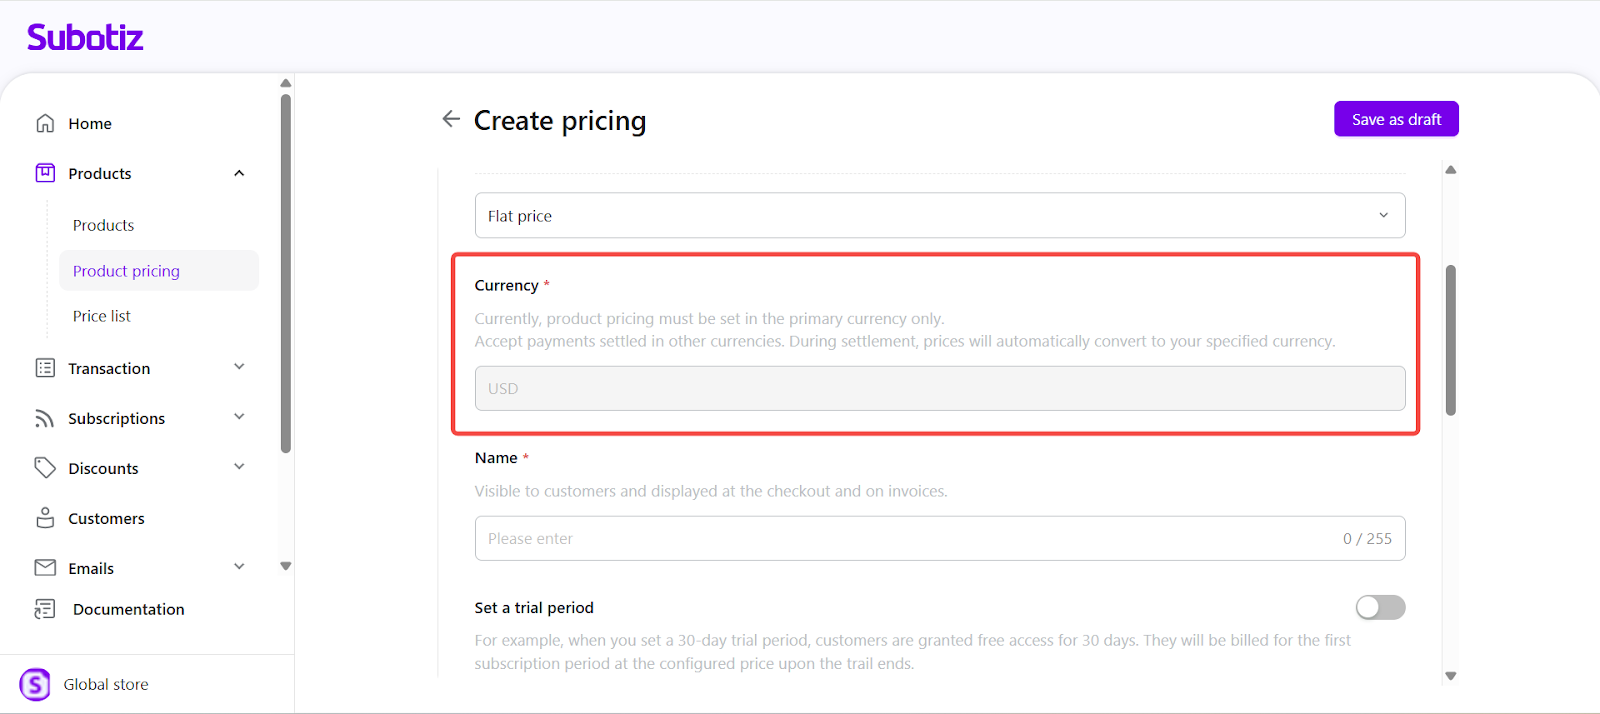1600x714 pixels.
Task: Click the Customers person icon
Action: [45, 518]
